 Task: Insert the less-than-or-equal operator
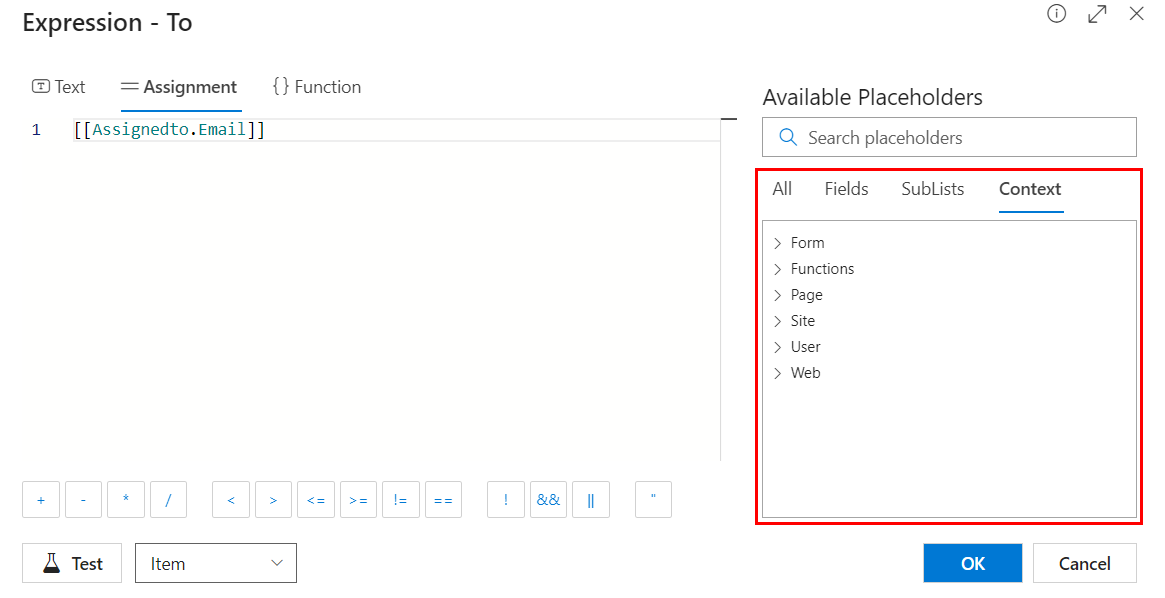tap(315, 500)
